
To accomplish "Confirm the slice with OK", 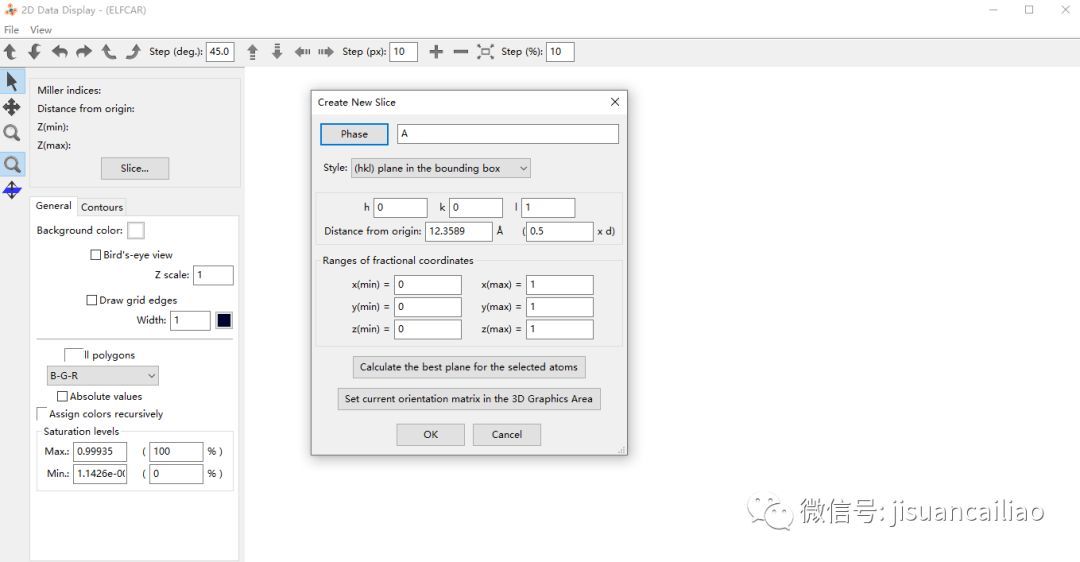I will [x=430, y=435].
